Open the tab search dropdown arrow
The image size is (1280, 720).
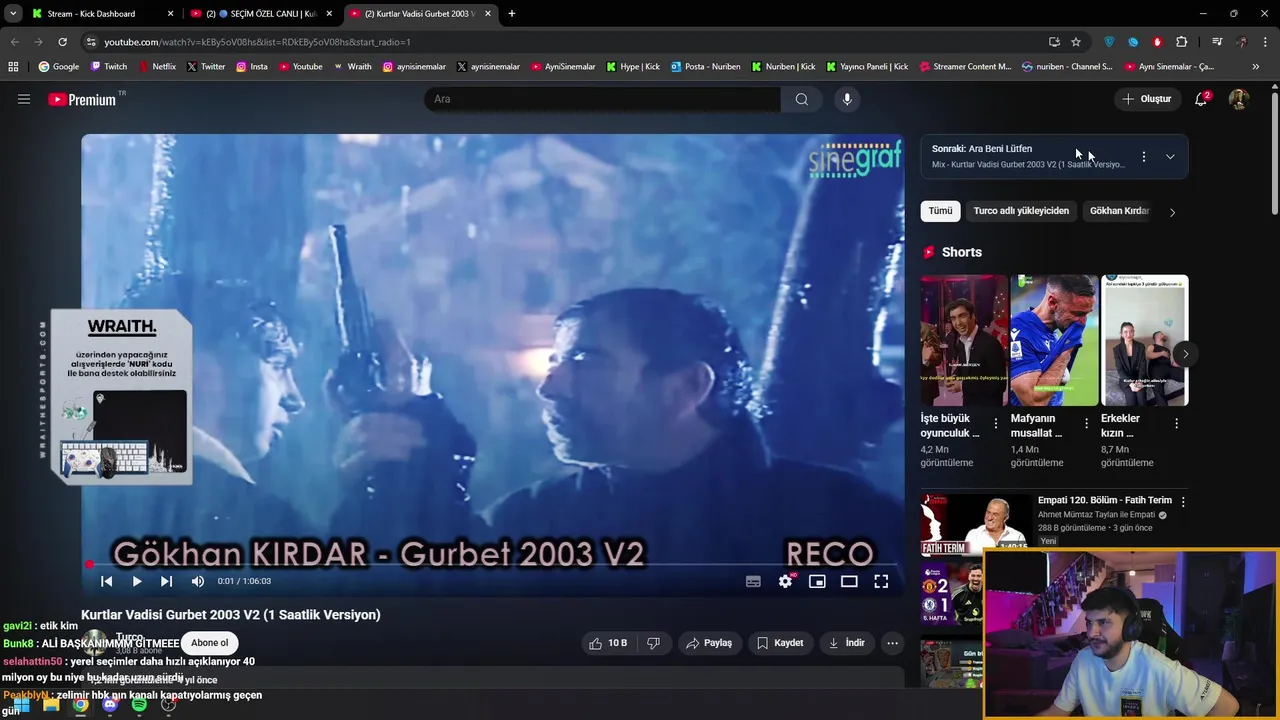13,14
